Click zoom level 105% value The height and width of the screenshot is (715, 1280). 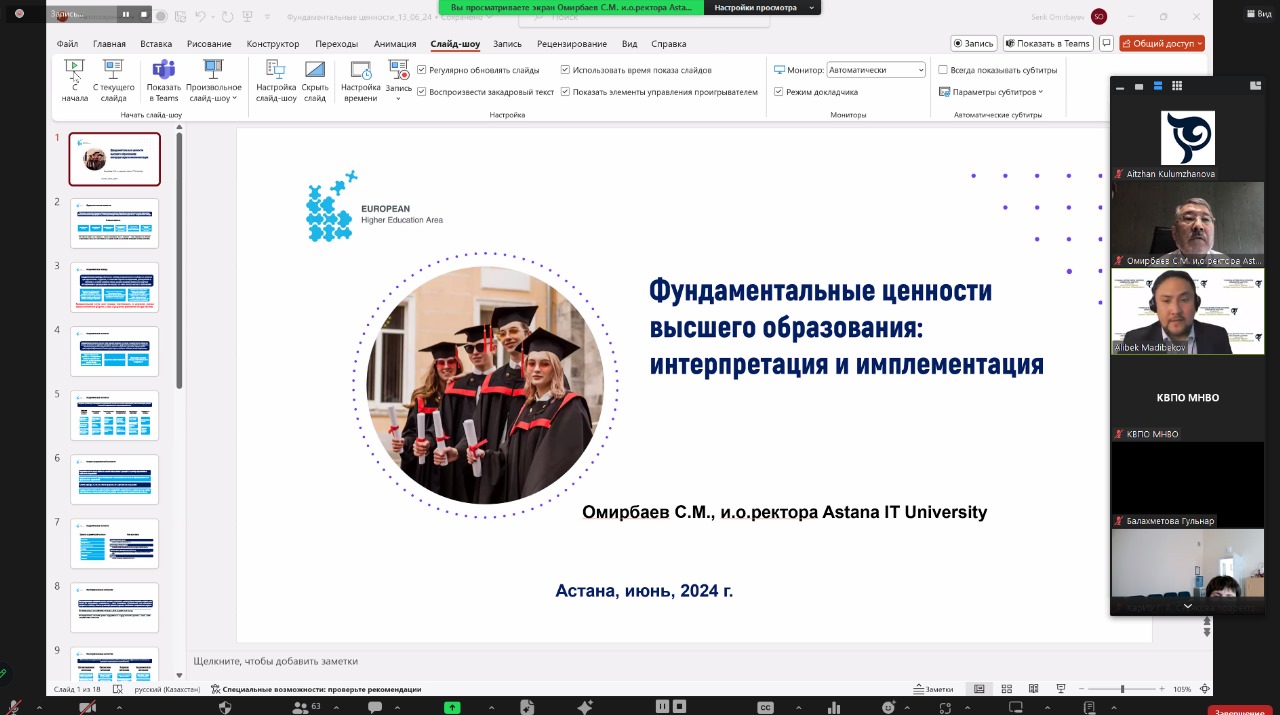click(x=1181, y=689)
